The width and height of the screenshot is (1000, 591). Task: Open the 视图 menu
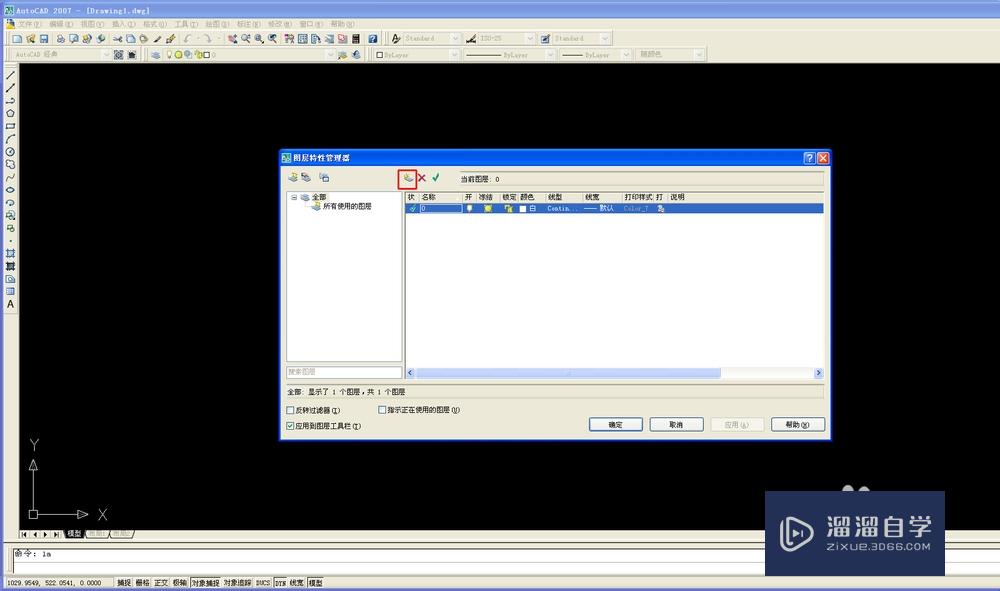[x=92, y=24]
